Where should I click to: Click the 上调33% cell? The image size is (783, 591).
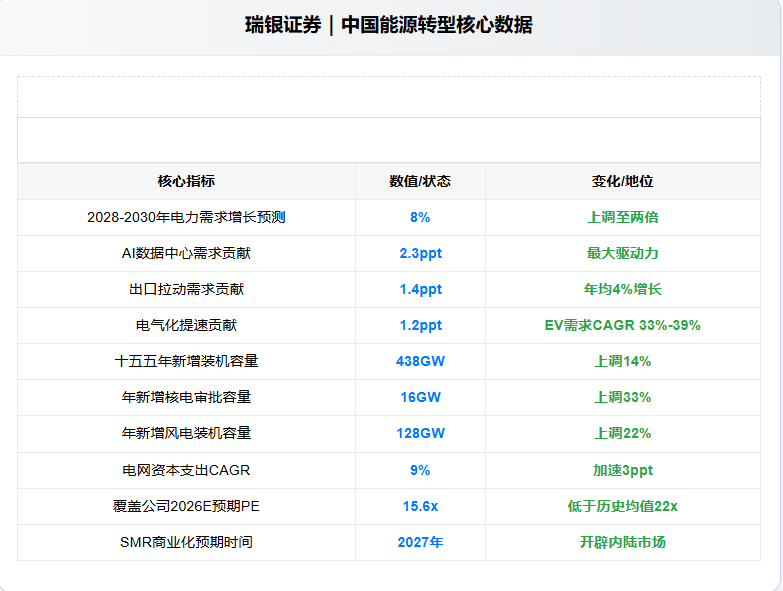click(x=623, y=397)
